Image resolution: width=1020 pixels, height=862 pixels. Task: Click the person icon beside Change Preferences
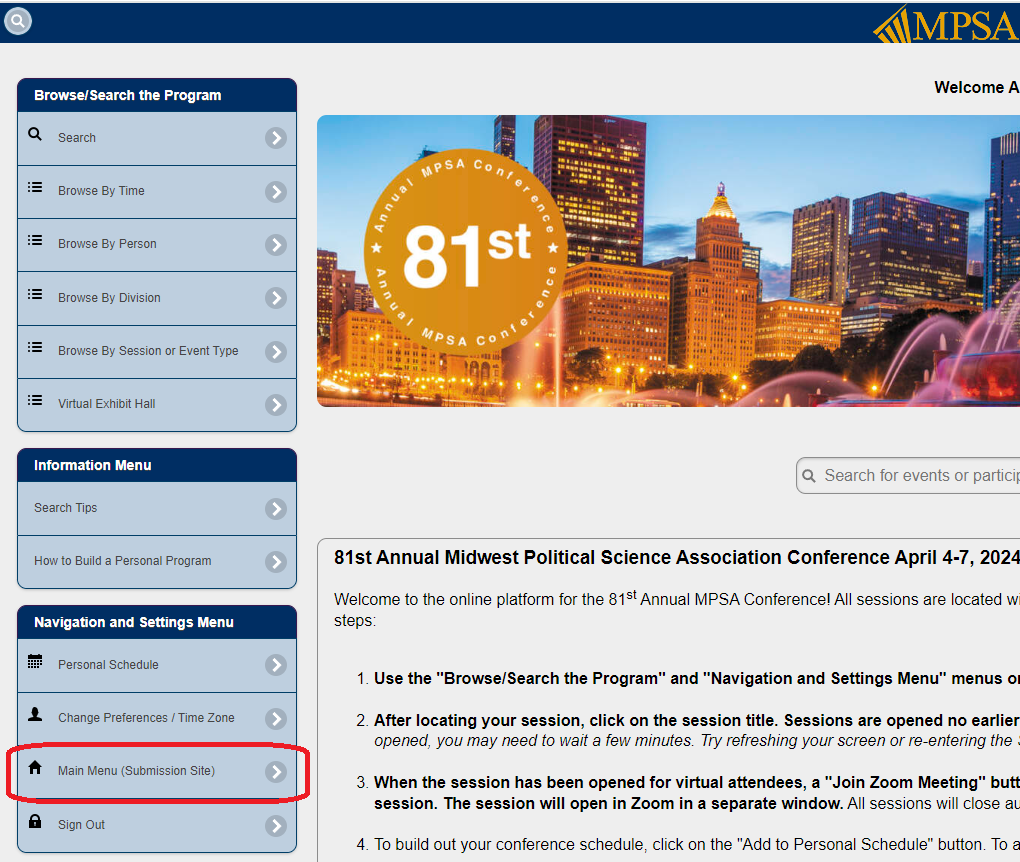tap(35, 714)
